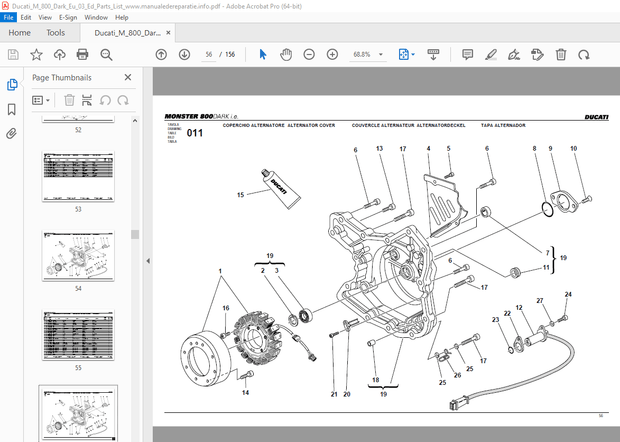Go to the next page arrow
Viewport: 620px width, 442px height.
(184, 55)
